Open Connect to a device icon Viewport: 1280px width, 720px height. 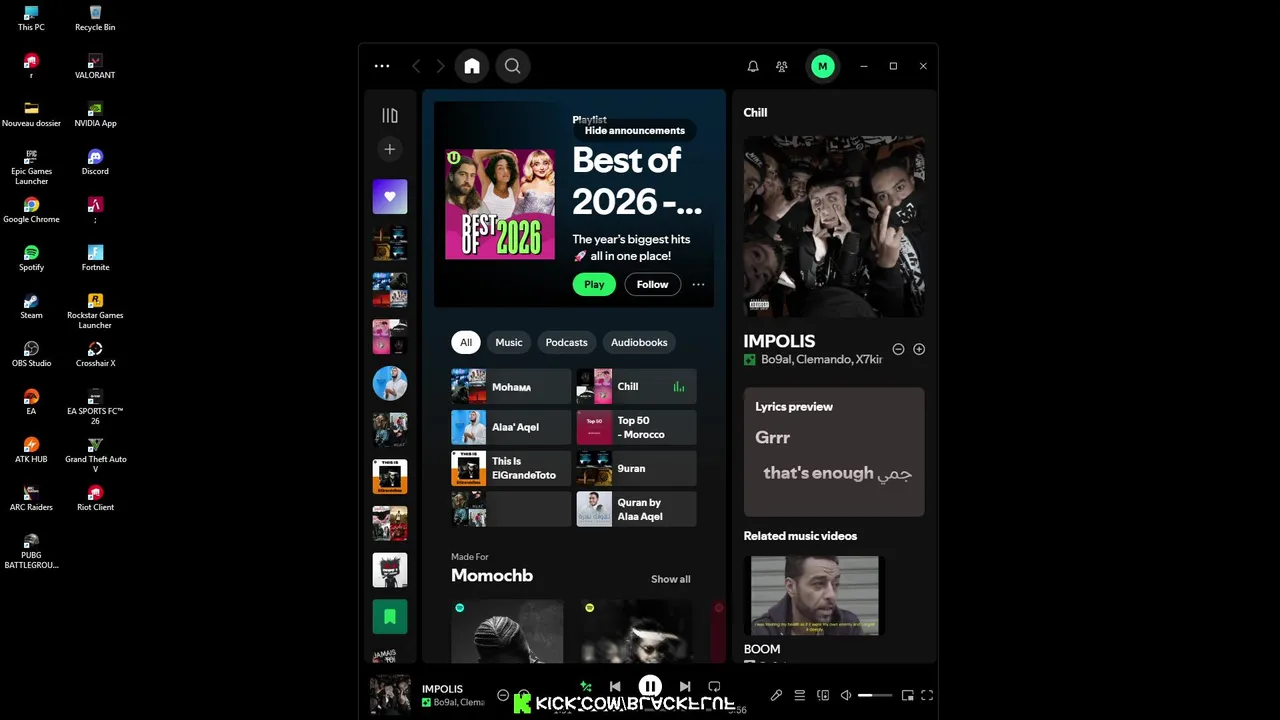click(823, 695)
